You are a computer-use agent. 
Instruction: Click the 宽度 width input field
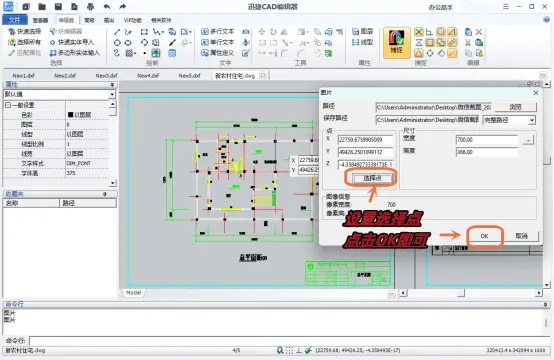click(x=487, y=140)
